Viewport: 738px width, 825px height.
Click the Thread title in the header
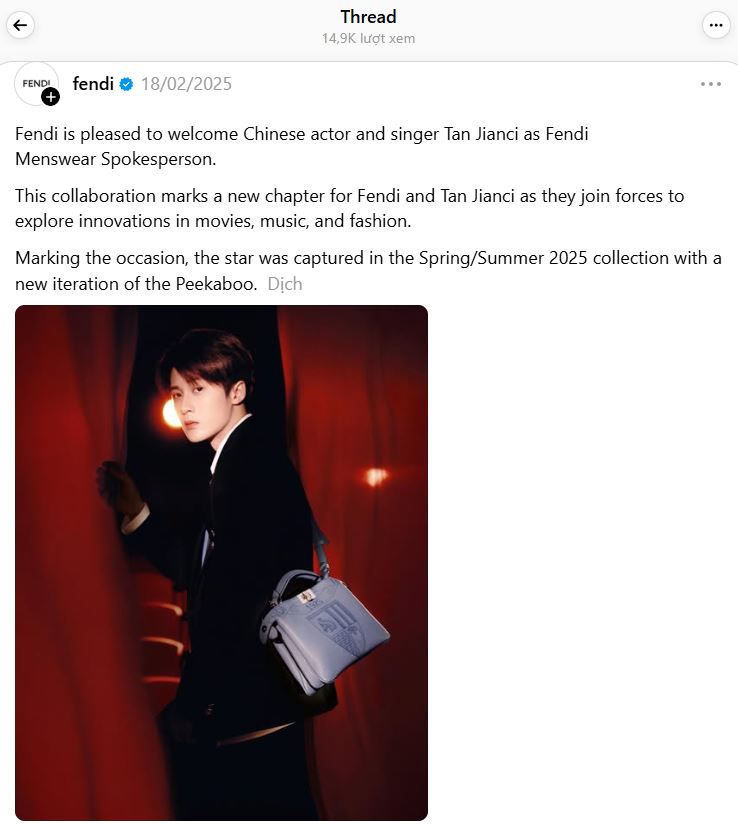coord(368,17)
